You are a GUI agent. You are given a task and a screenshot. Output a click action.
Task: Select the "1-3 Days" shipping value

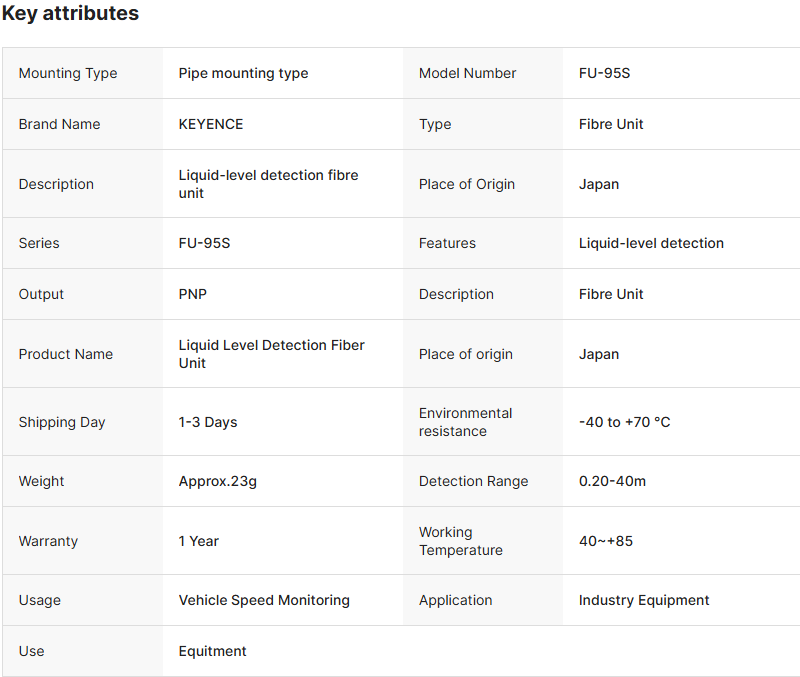pyautogui.click(x=208, y=422)
